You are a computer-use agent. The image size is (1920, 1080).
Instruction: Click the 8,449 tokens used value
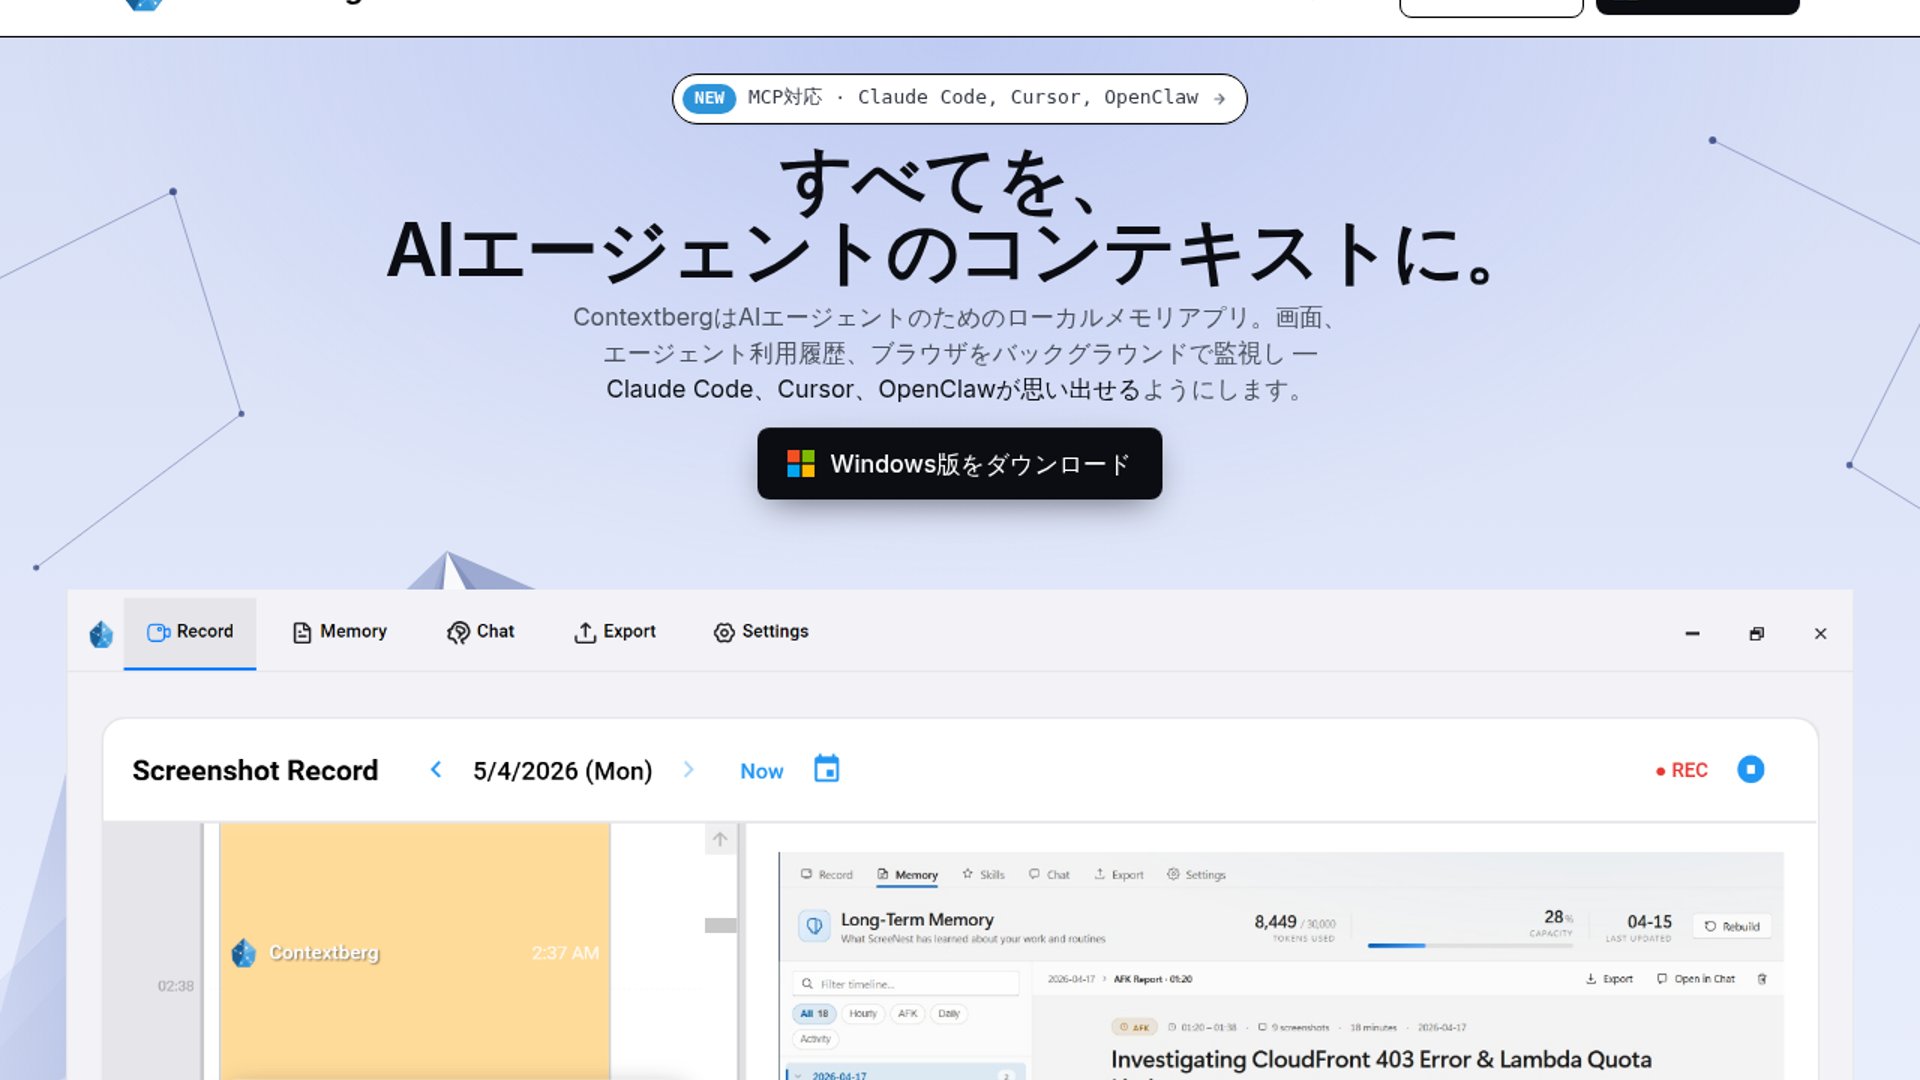click(x=1275, y=921)
